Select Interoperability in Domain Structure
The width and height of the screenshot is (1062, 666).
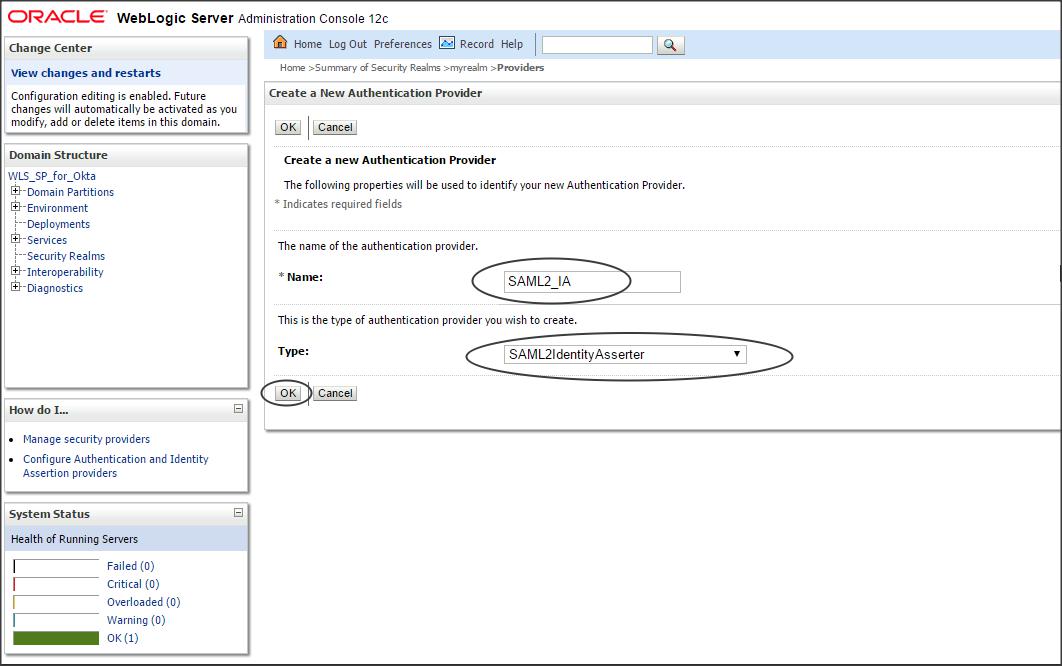pos(65,272)
